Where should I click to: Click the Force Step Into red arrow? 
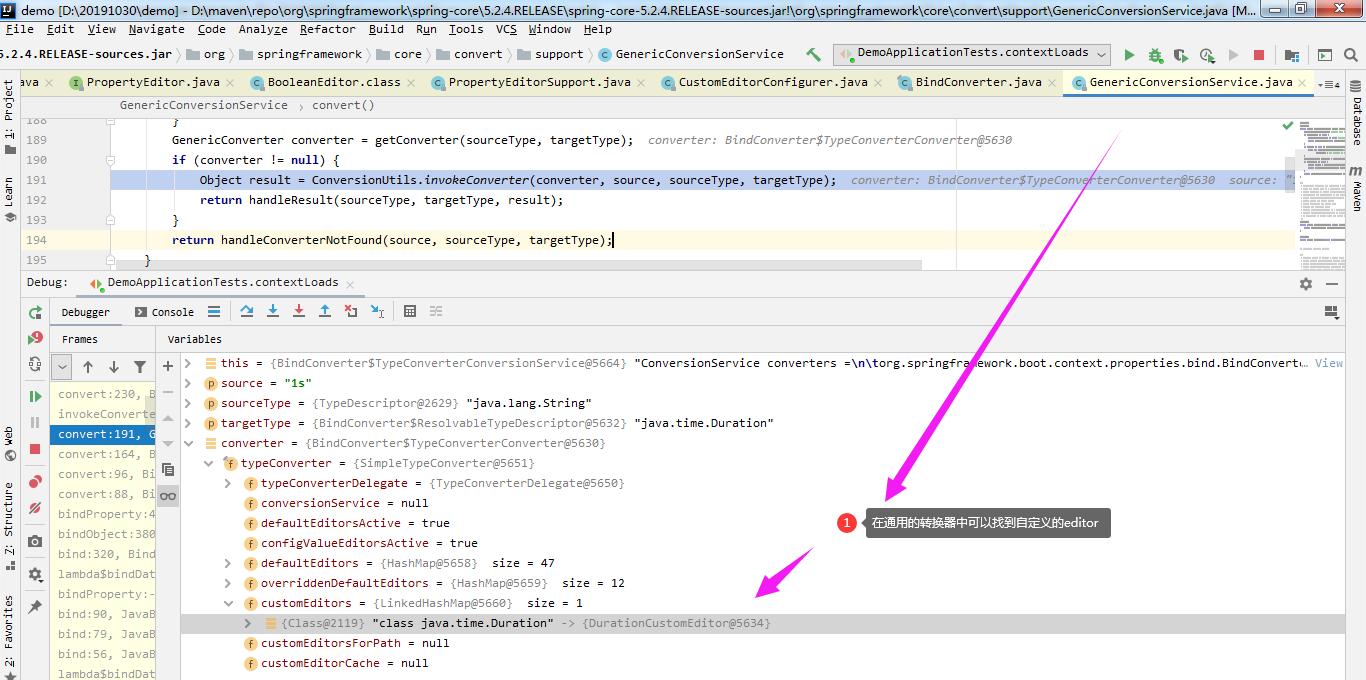pos(299,312)
